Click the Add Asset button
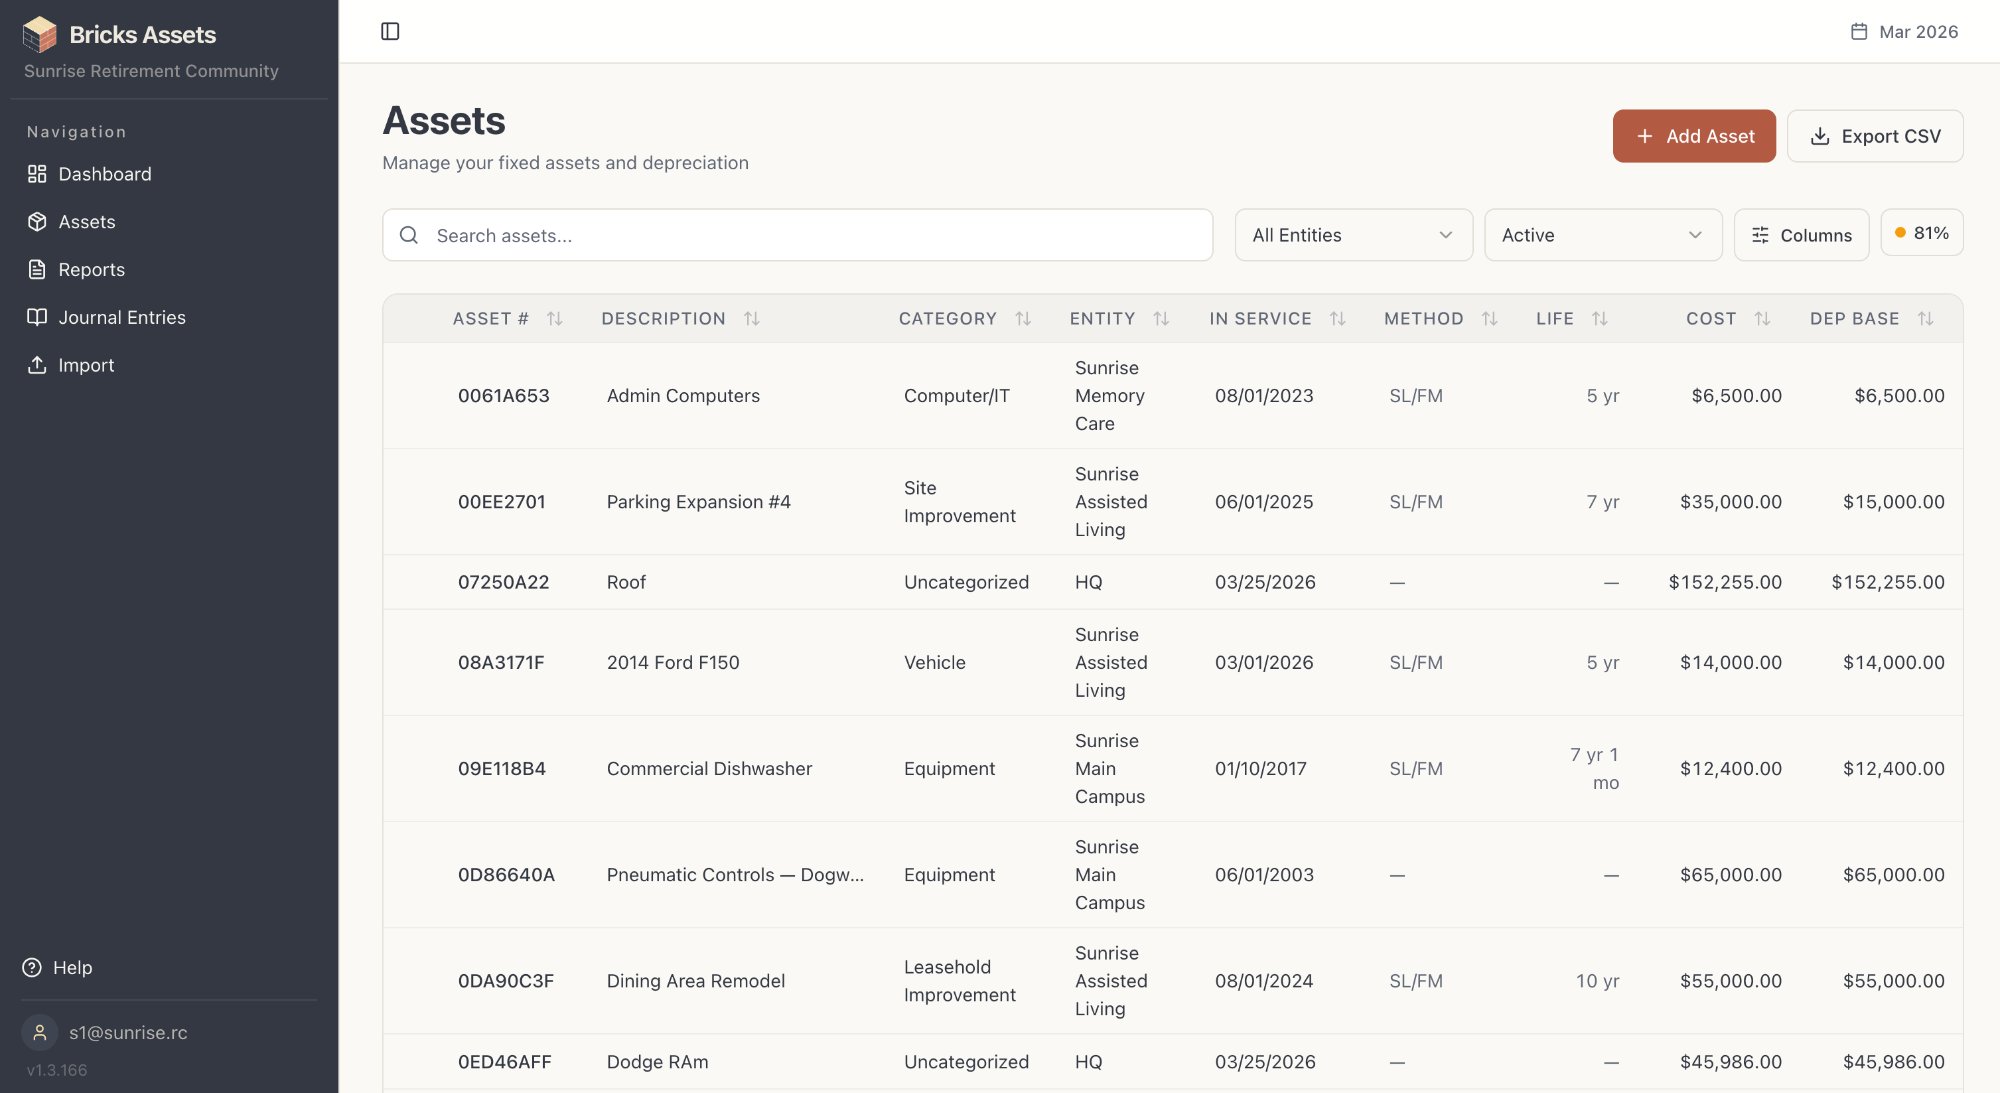The image size is (2000, 1093). pos(1693,135)
